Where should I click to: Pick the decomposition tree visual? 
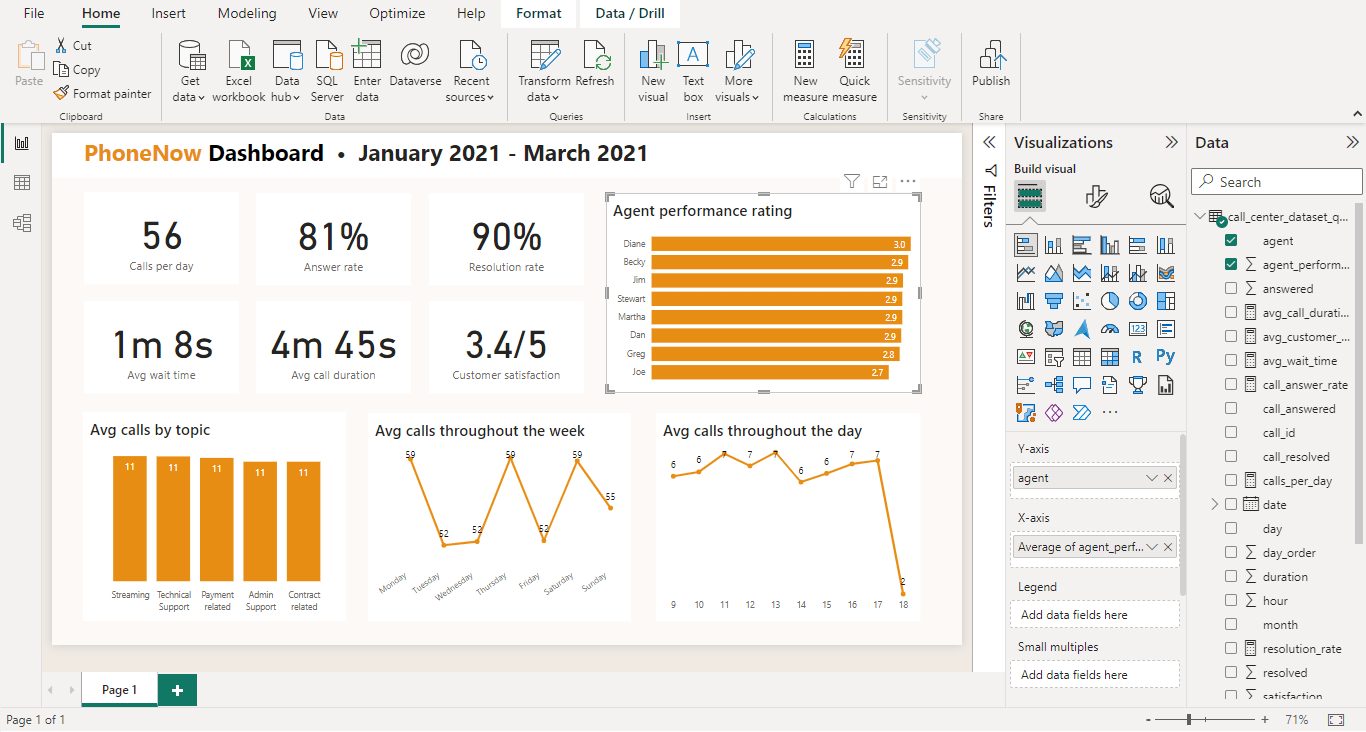point(1054,384)
